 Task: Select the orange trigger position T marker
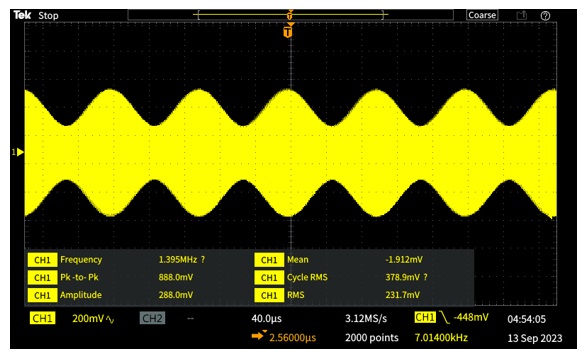288,31
